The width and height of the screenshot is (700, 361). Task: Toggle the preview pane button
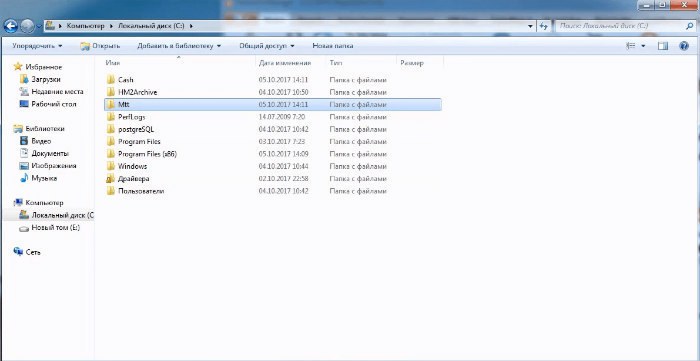click(x=663, y=46)
